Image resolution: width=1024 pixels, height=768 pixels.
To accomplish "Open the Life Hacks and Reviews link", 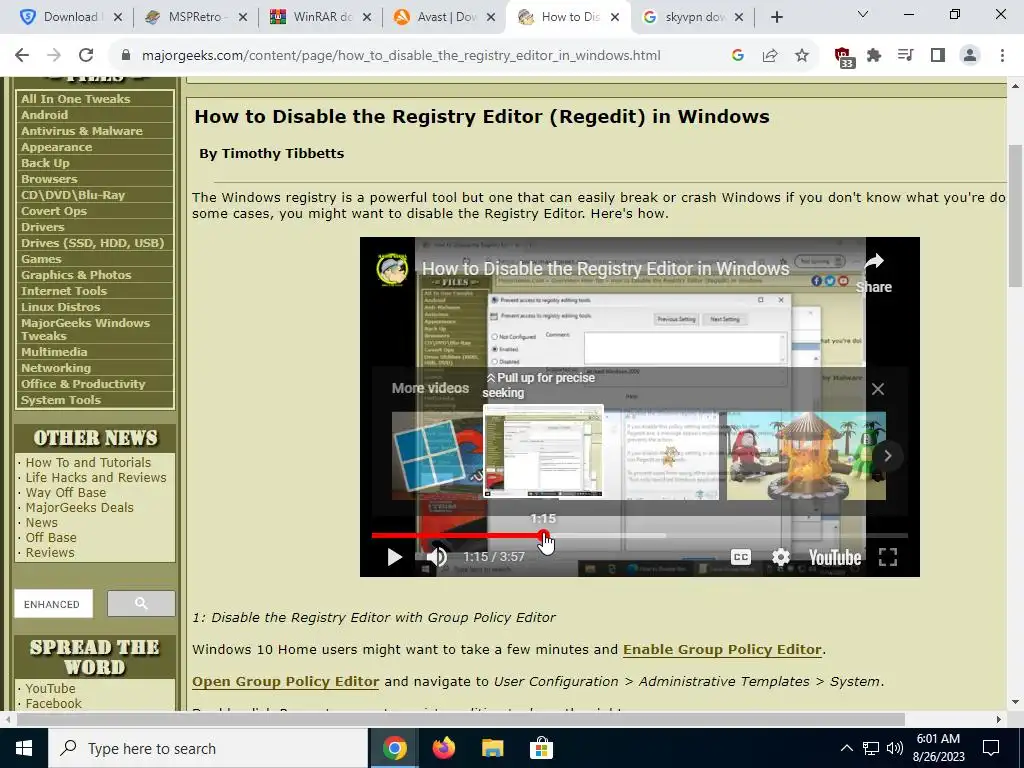I will 96,477.
